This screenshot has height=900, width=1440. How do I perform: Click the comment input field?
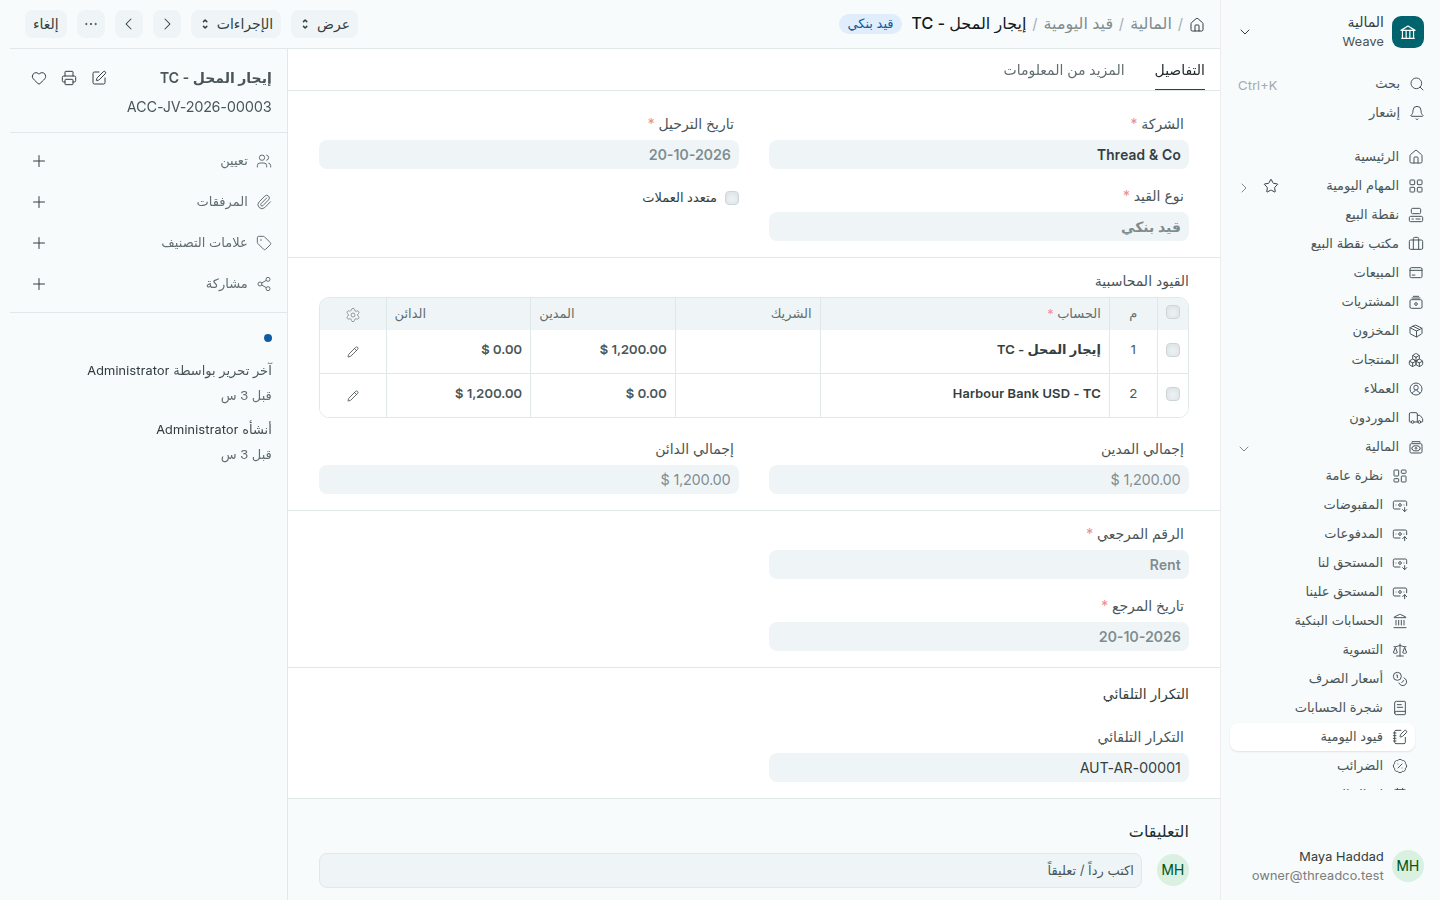730,870
